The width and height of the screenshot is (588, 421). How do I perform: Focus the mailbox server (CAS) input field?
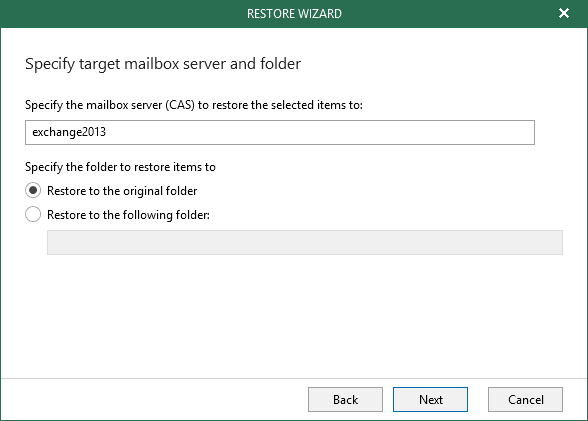[x=280, y=132]
